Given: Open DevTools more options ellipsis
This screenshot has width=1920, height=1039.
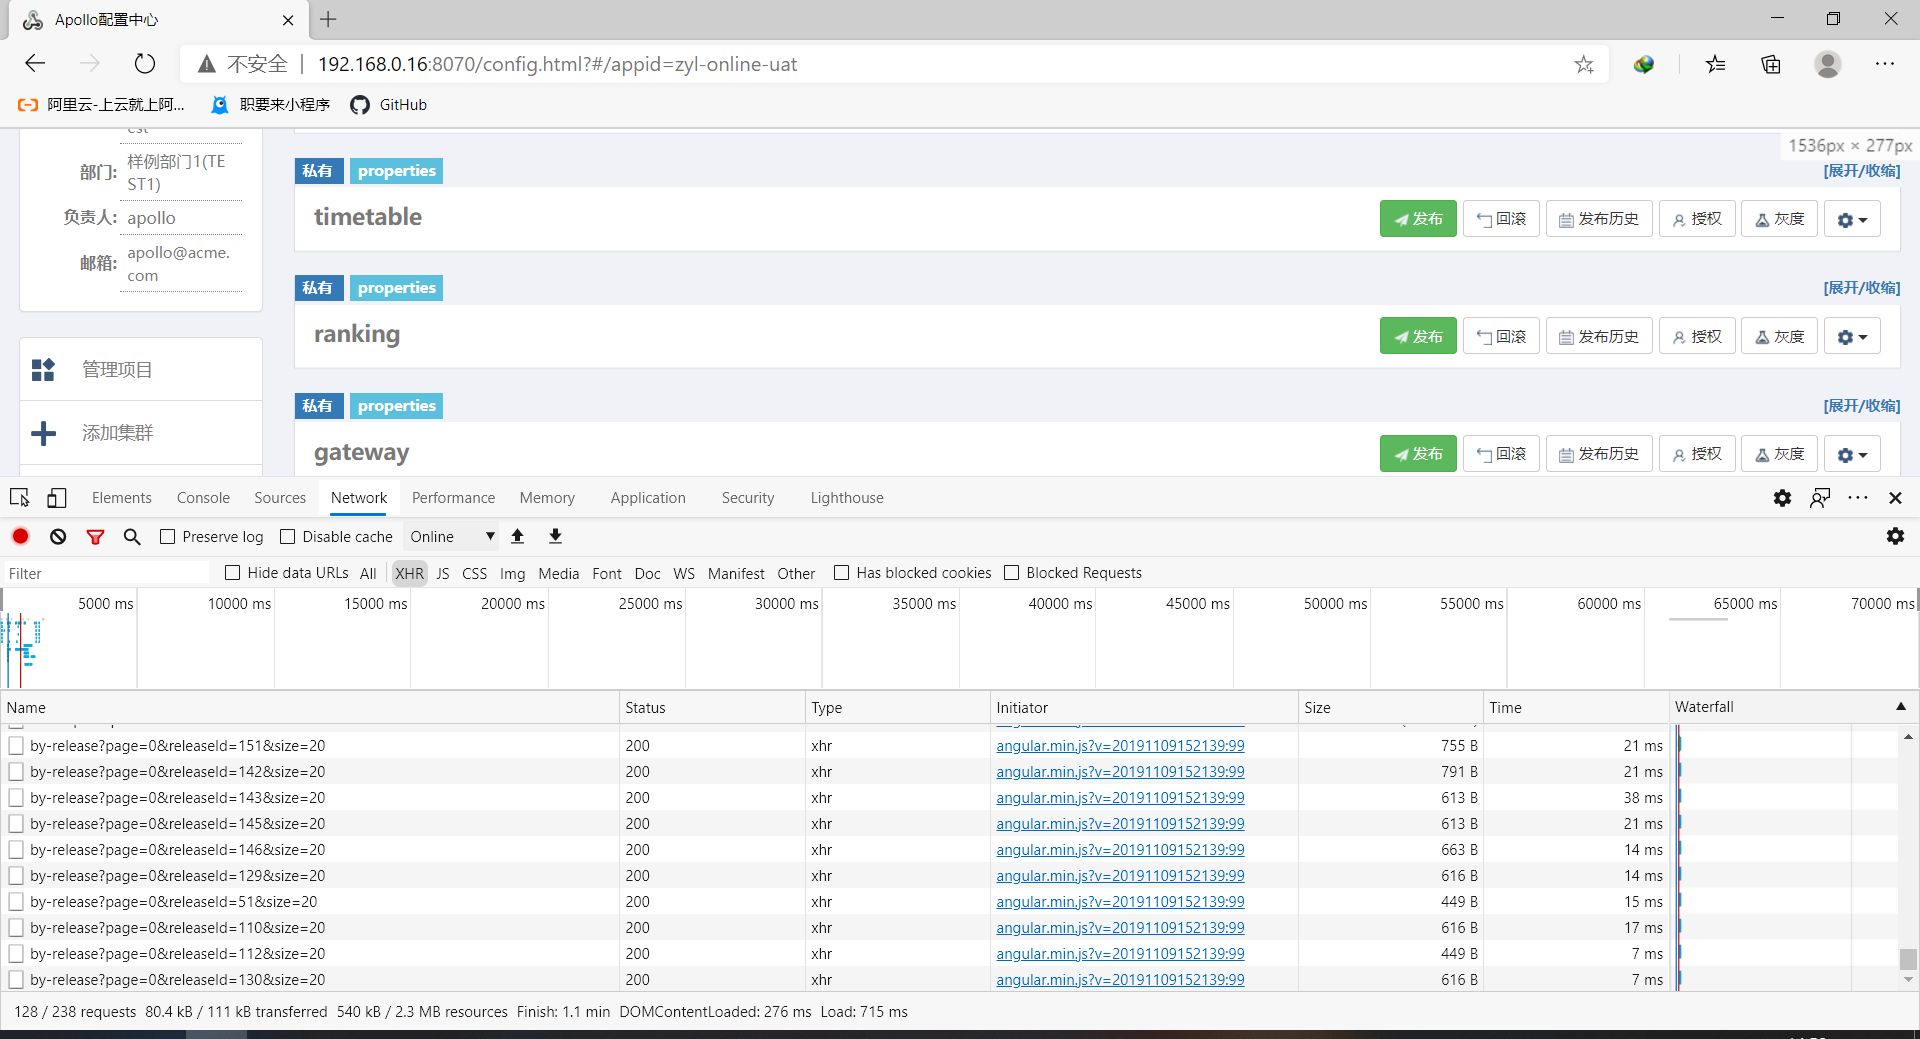Looking at the screenshot, I should [x=1858, y=498].
